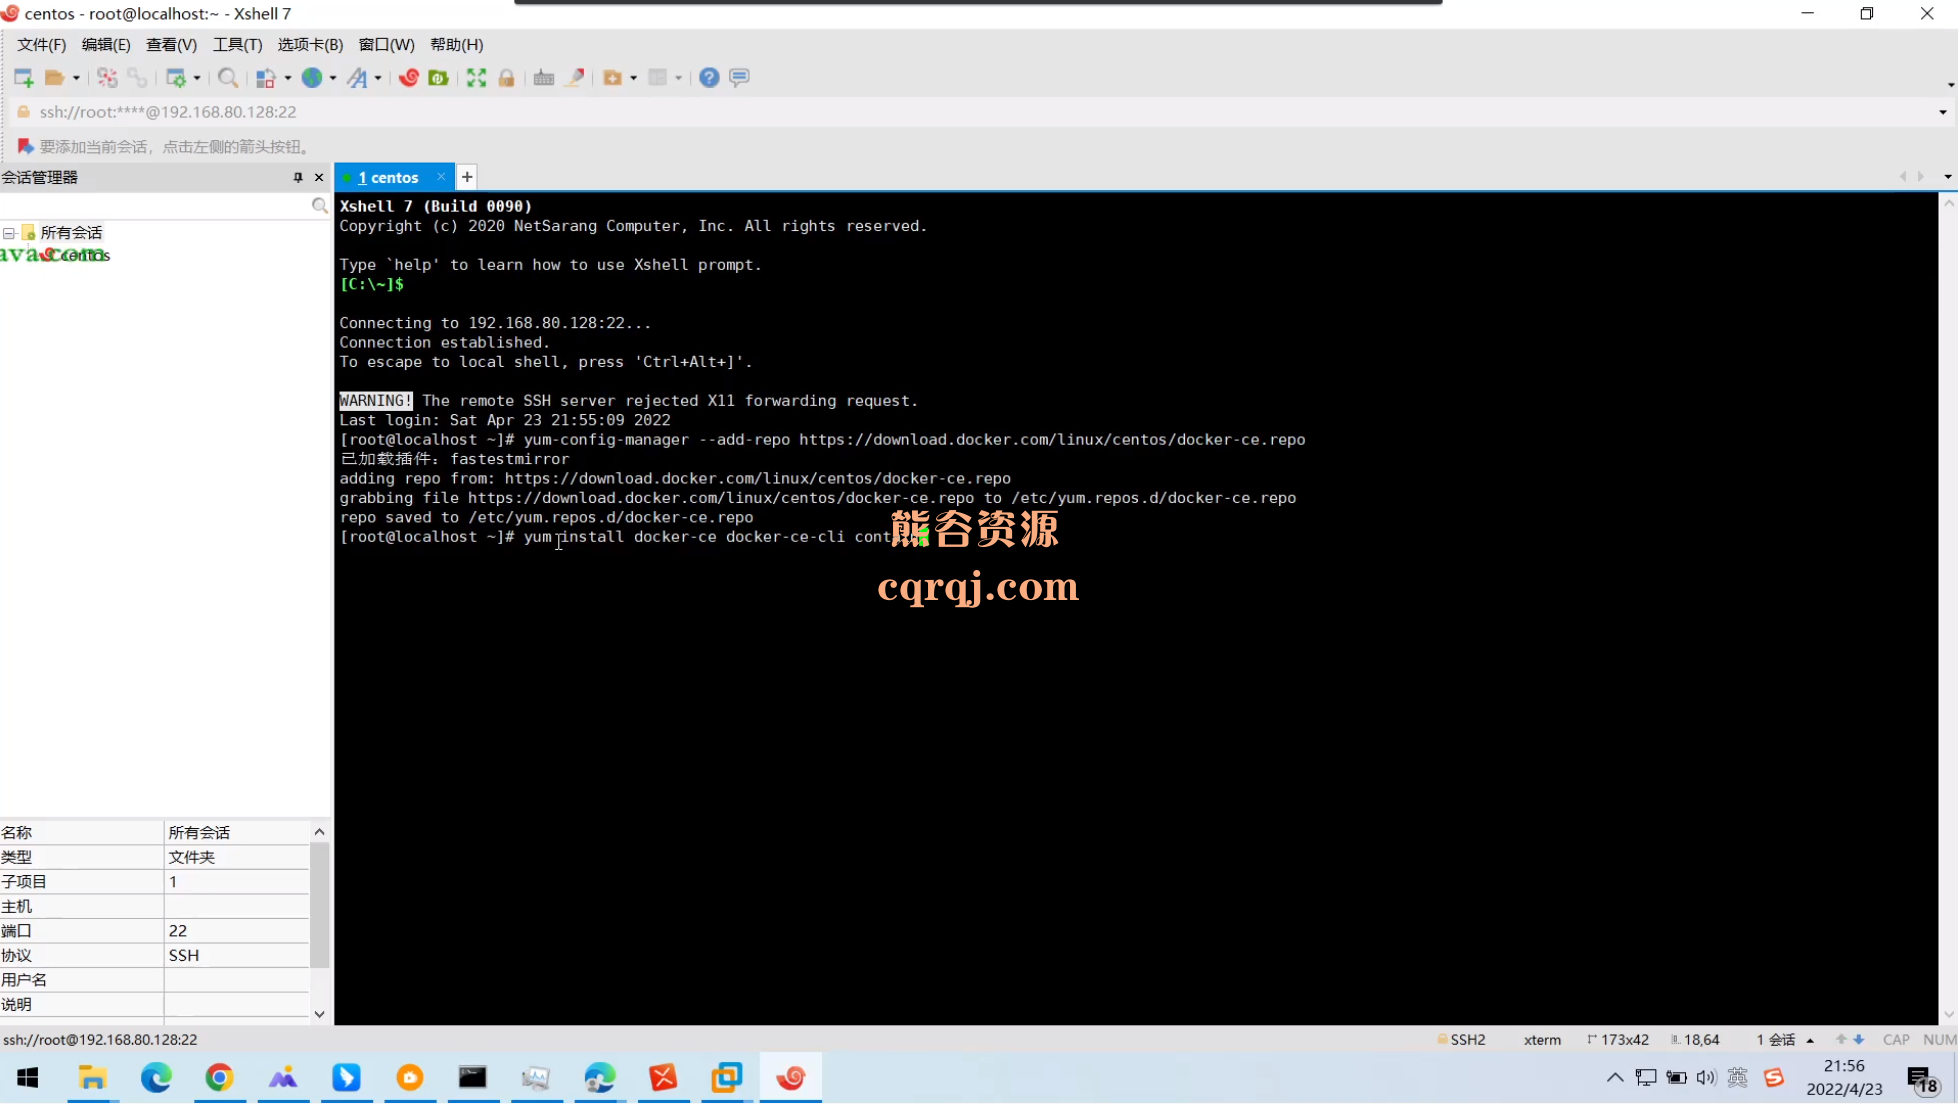Click SSH2 status bar entry
This screenshot has height=1104, width=1958.
1461,1040
